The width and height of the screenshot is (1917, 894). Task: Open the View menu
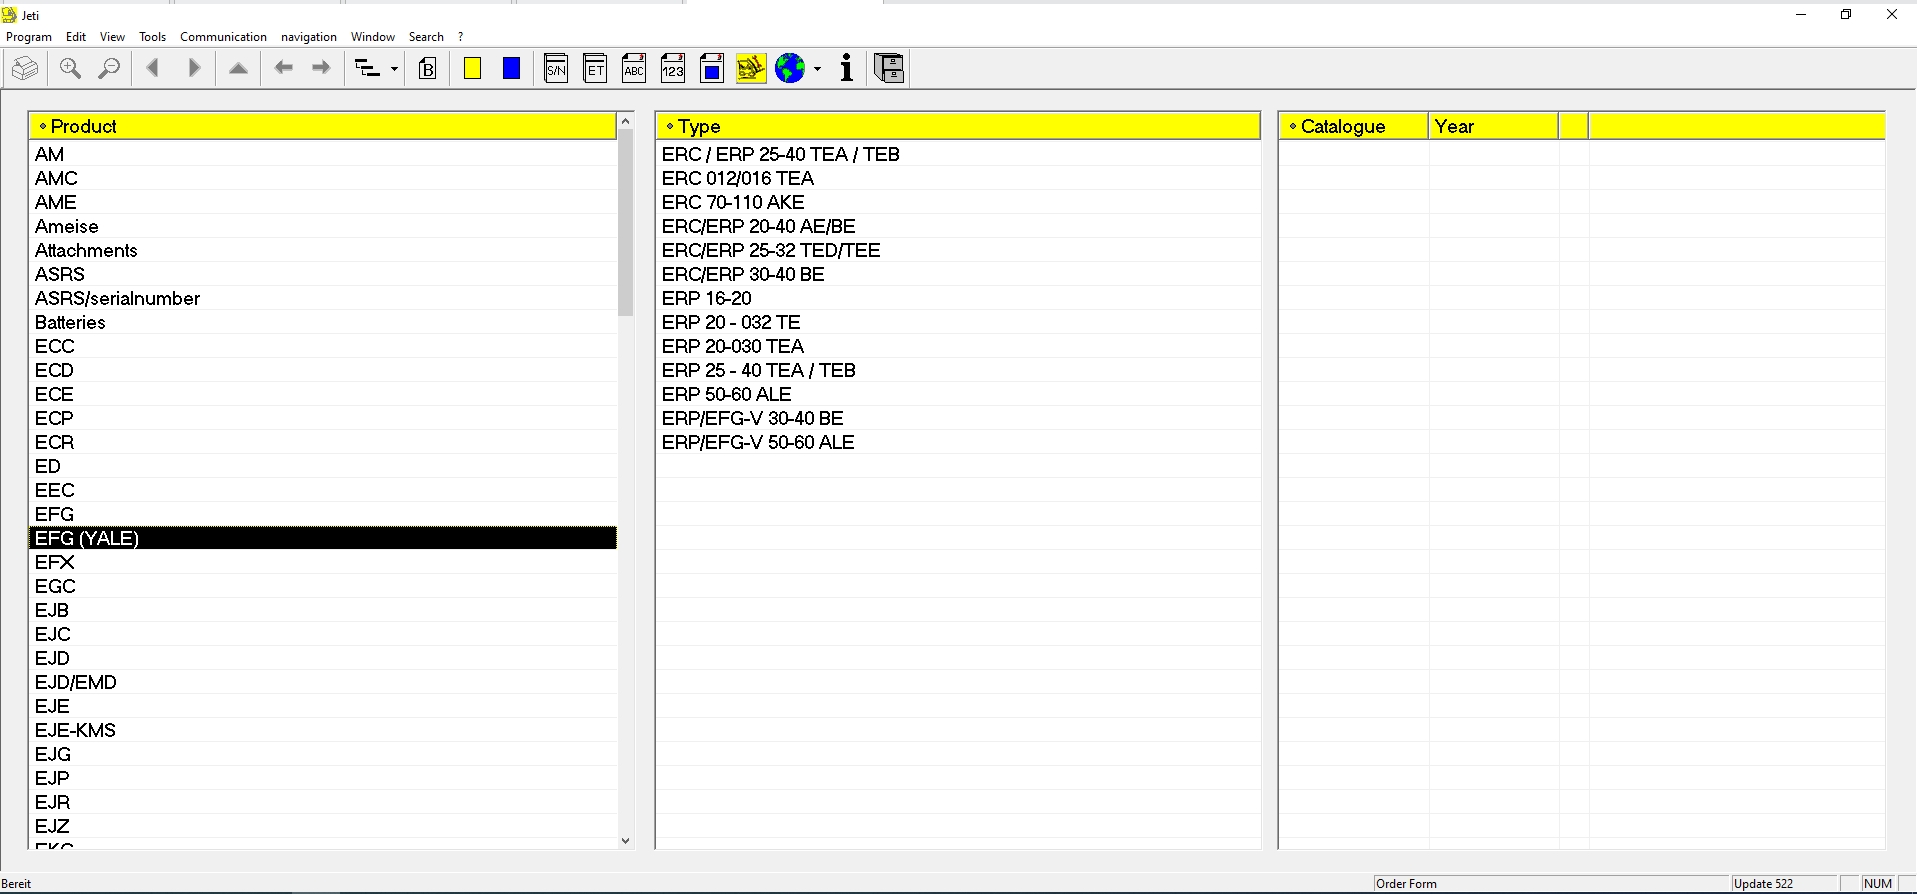coord(112,37)
